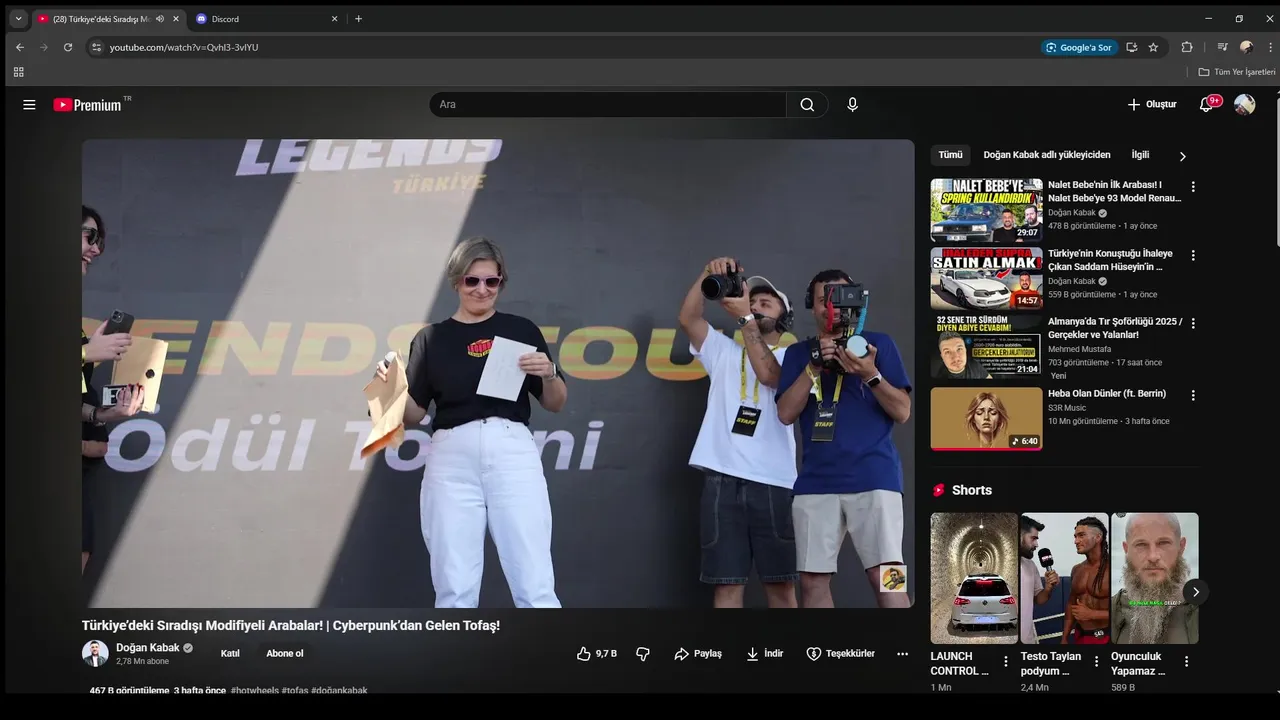
Task: Open Testo Taylan podyum short thumbnail
Action: coord(1064,578)
